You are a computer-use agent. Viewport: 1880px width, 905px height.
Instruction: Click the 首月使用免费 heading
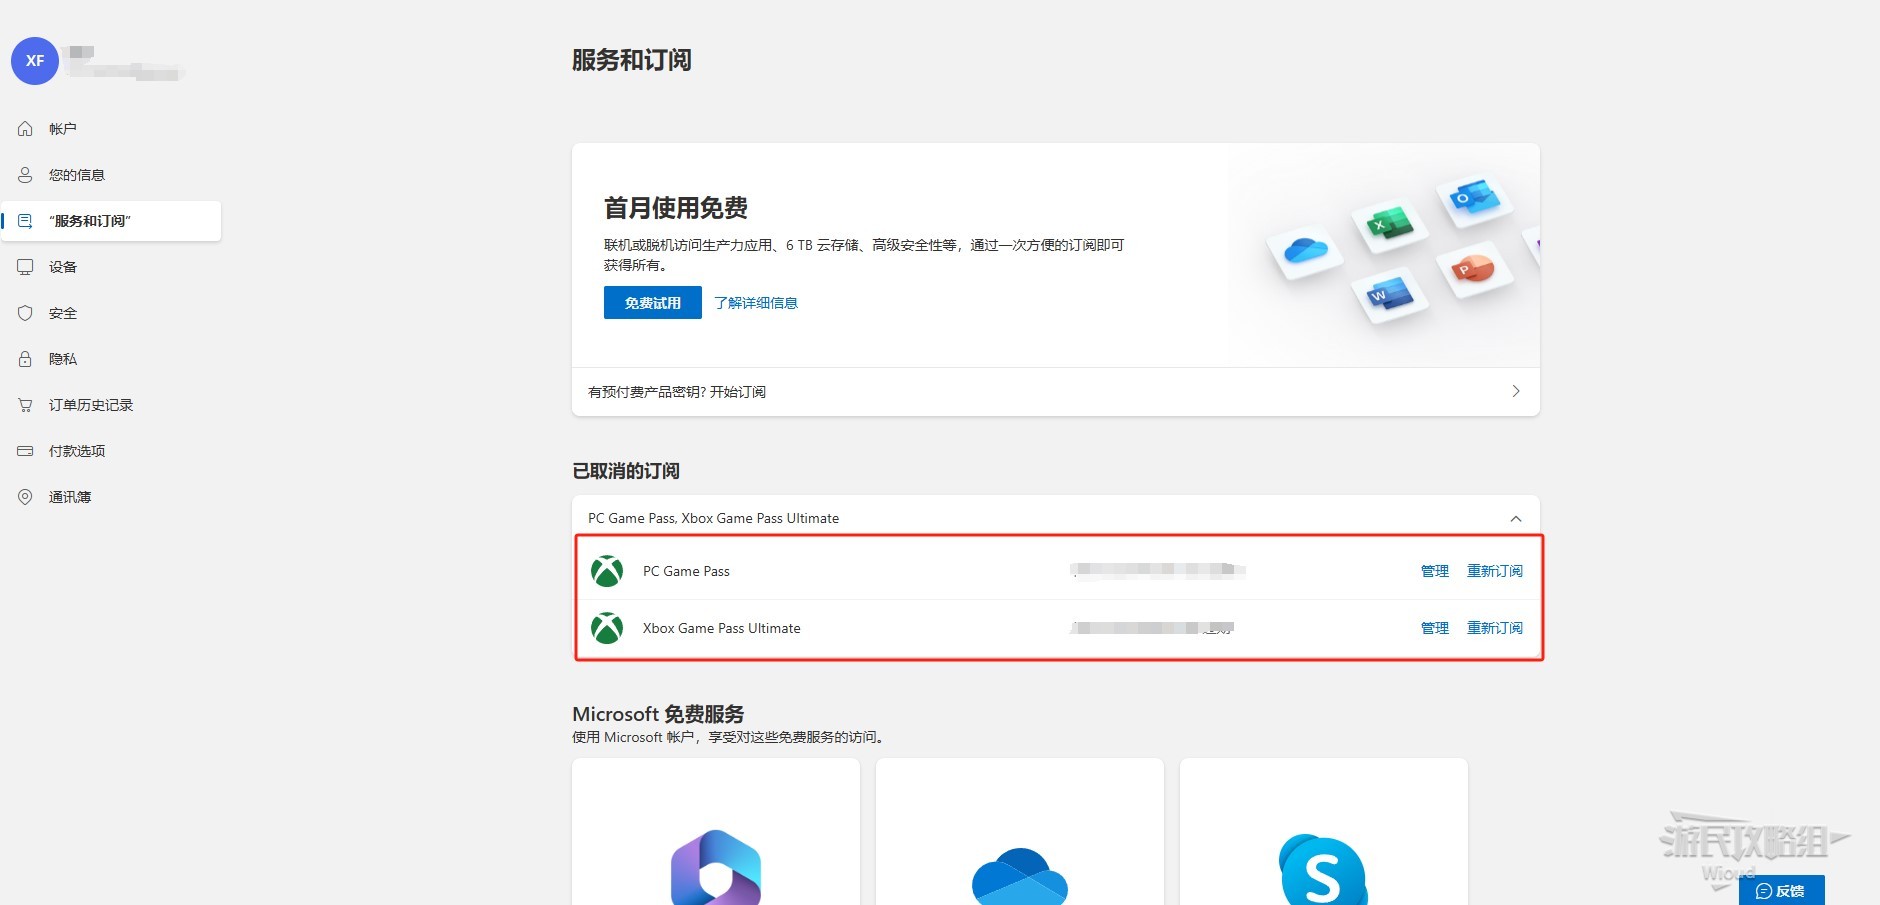click(676, 208)
